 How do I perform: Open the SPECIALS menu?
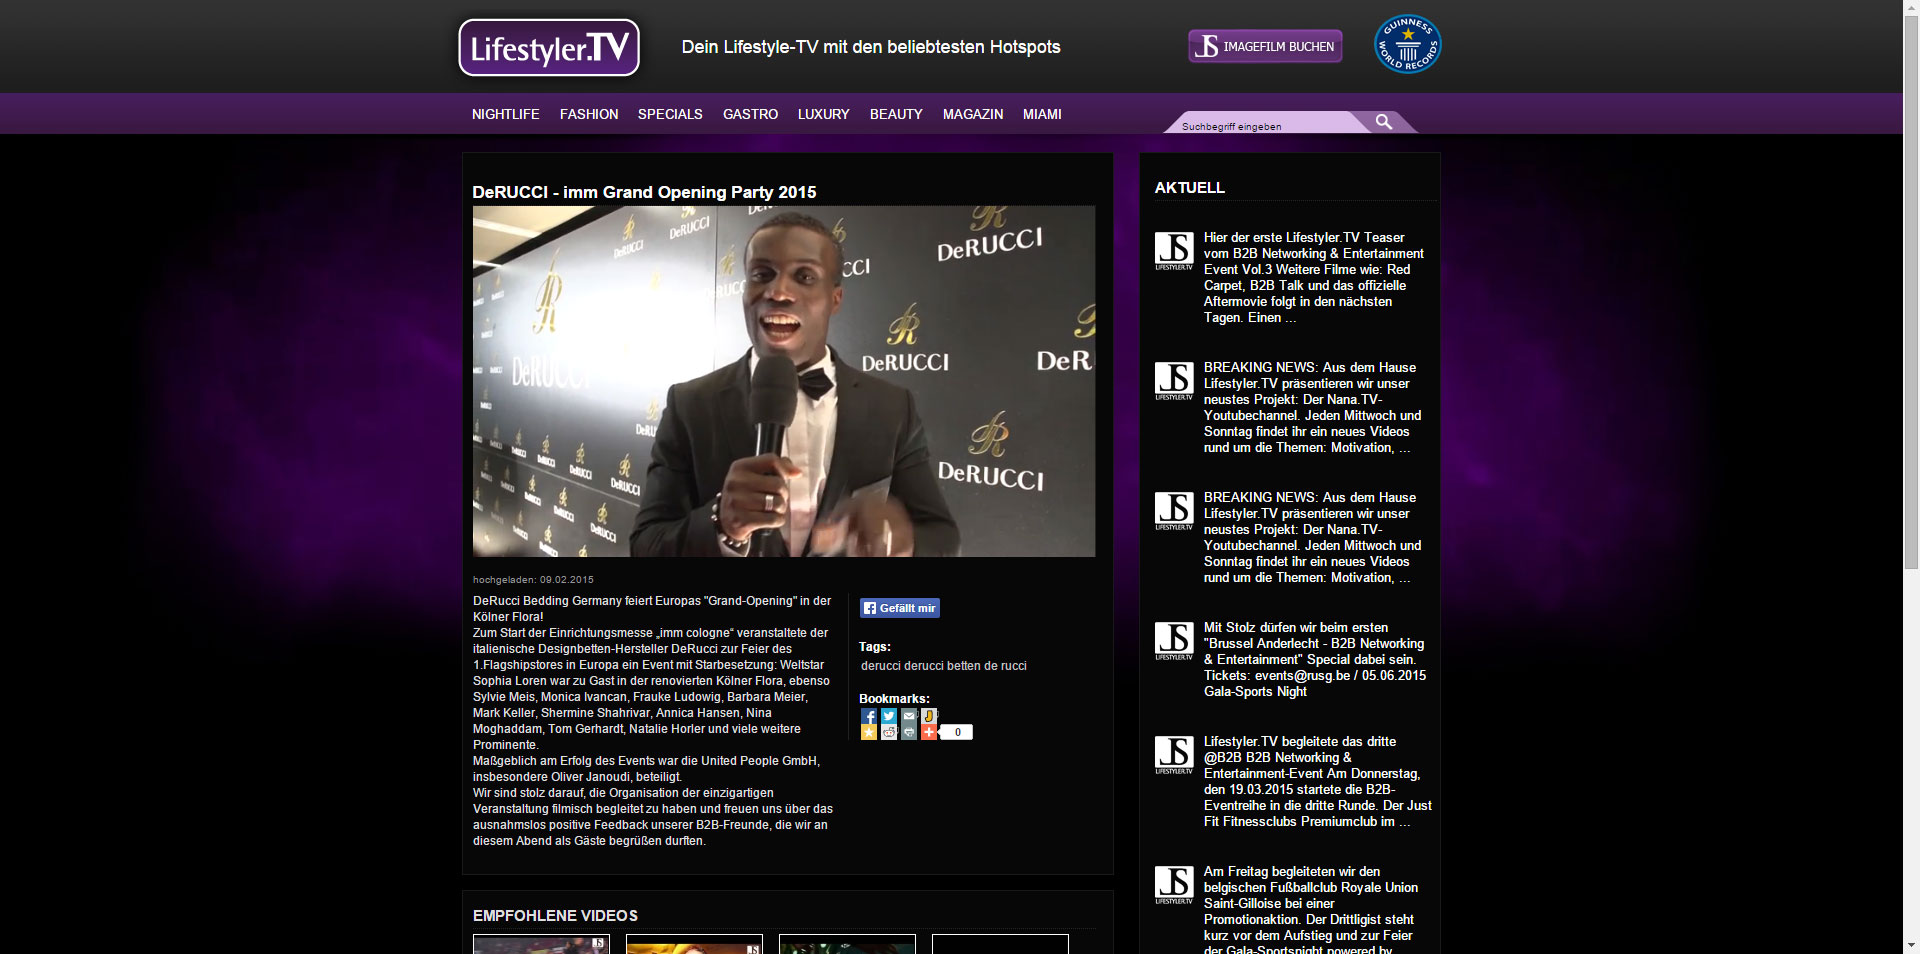coord(670,114)
